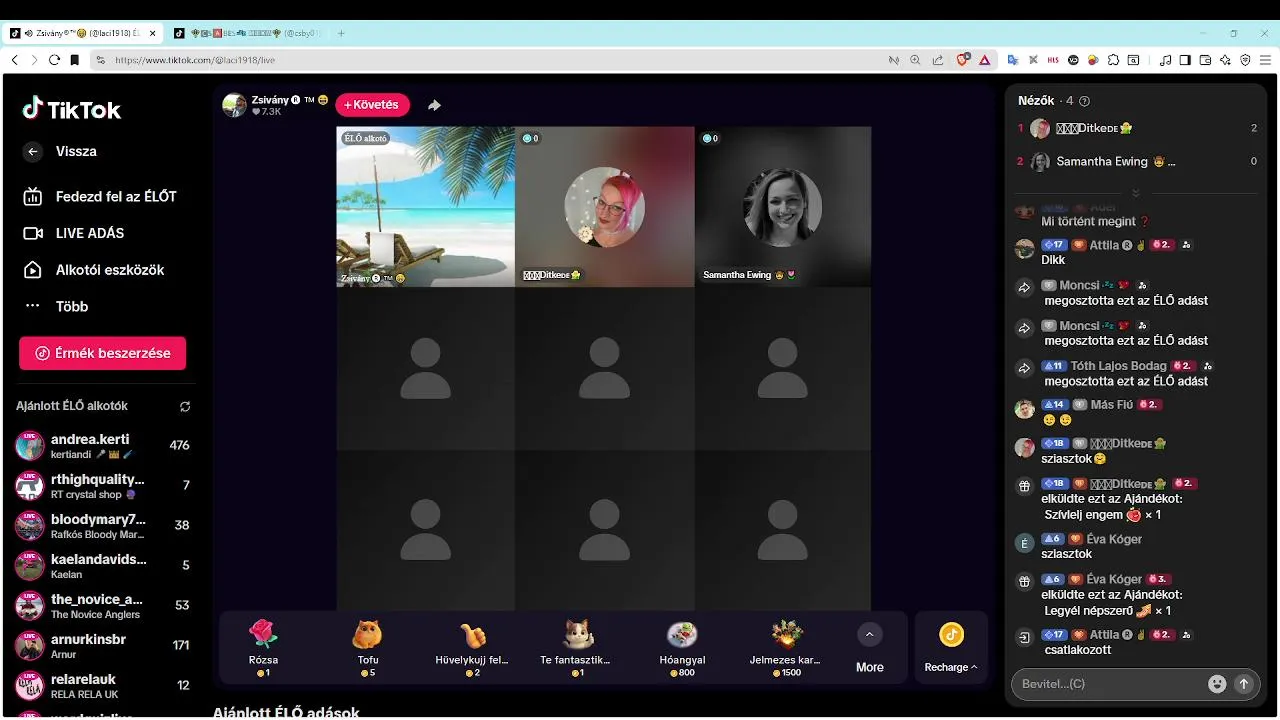Image resolution: width=1280 pixels, height=720 pixels.
Task: Open top viewer Ditke in Nézők list
Action: (x=1138, y=128)
